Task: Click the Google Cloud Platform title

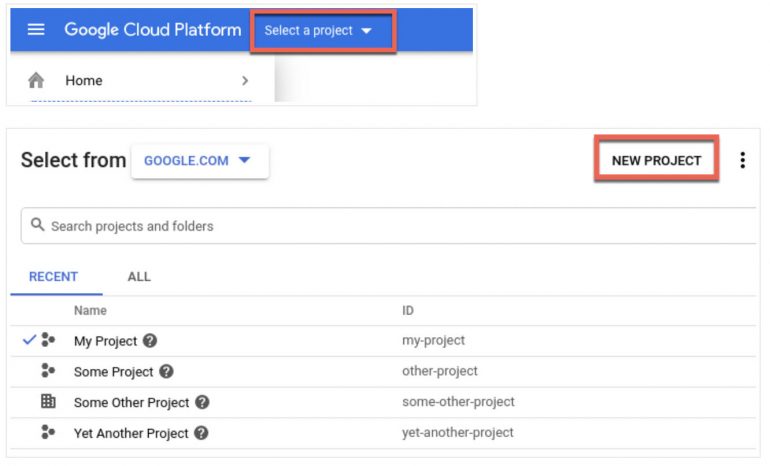Action: pyautogui.click(x=153, y=29)
